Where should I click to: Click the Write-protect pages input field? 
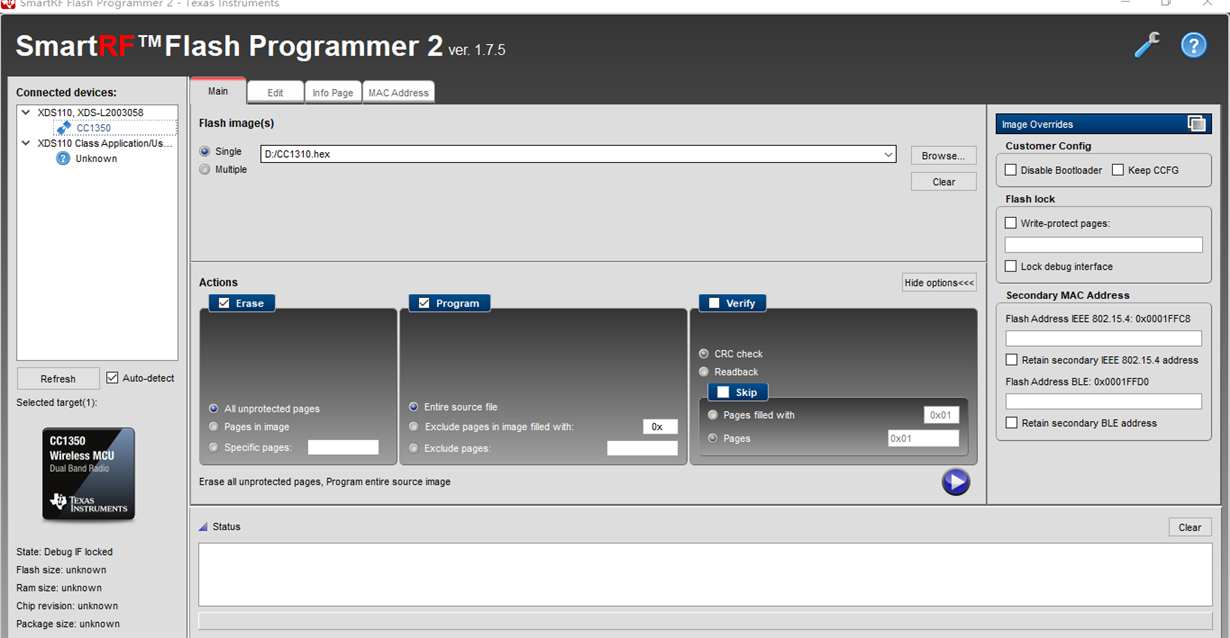[1103, 245]
